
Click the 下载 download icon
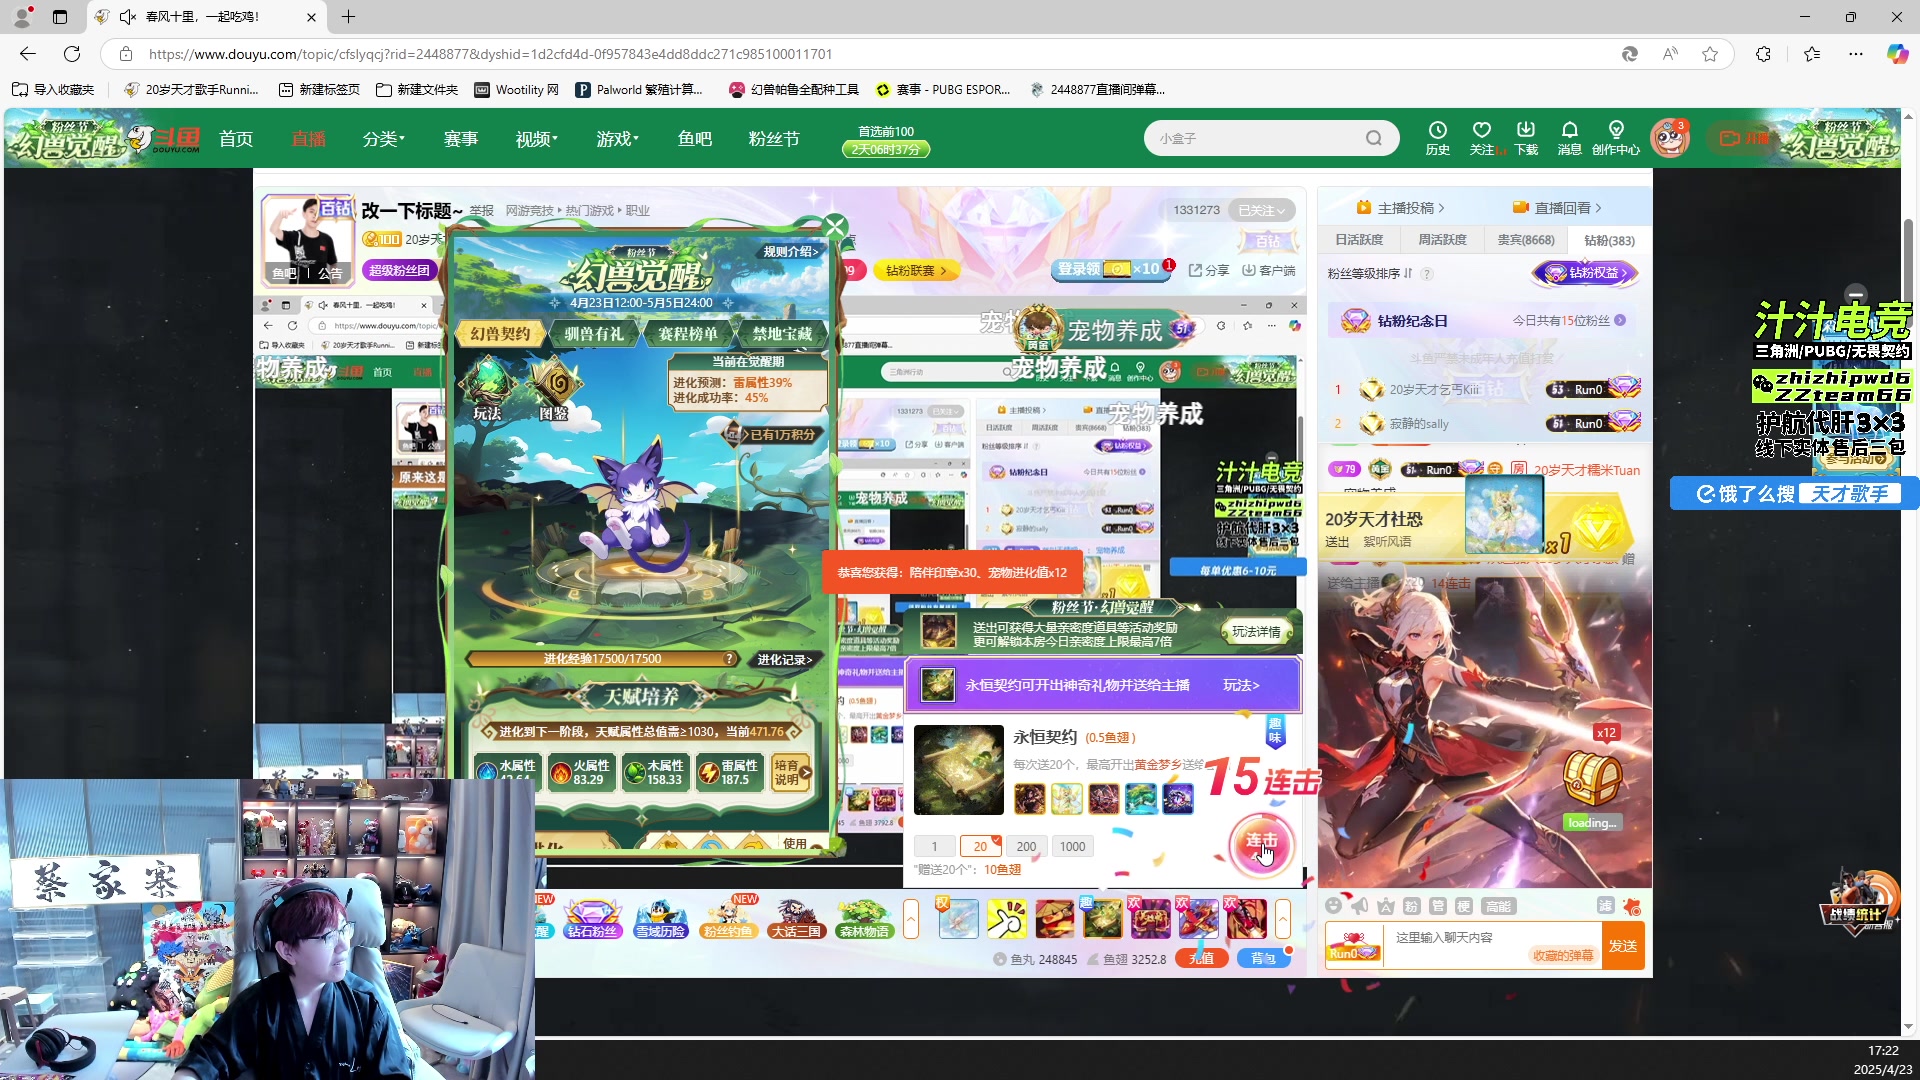(1526, 138)
